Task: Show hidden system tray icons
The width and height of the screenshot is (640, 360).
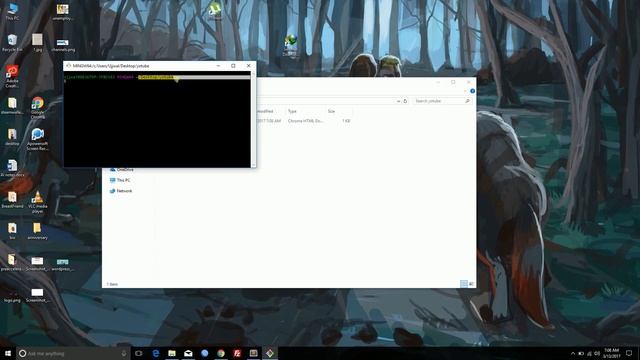Action: (x=573, y=353)
